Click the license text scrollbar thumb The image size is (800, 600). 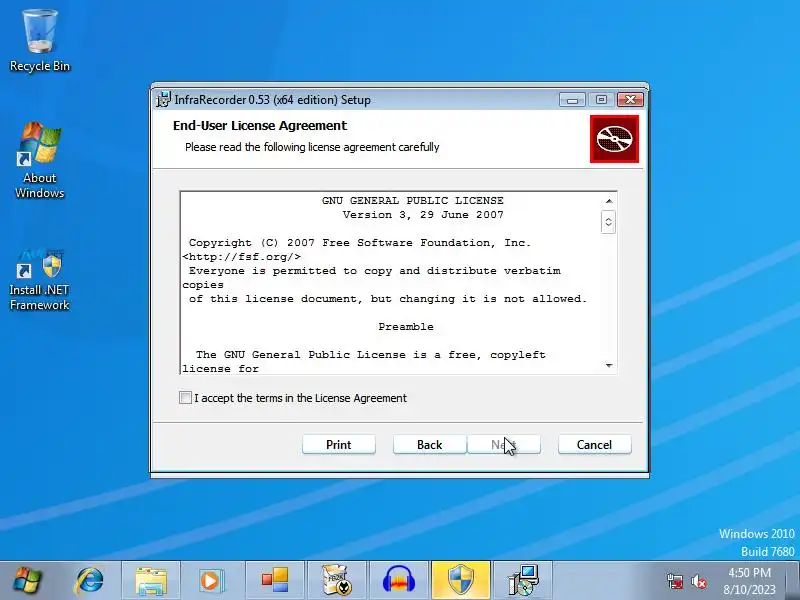click(608, 222)
